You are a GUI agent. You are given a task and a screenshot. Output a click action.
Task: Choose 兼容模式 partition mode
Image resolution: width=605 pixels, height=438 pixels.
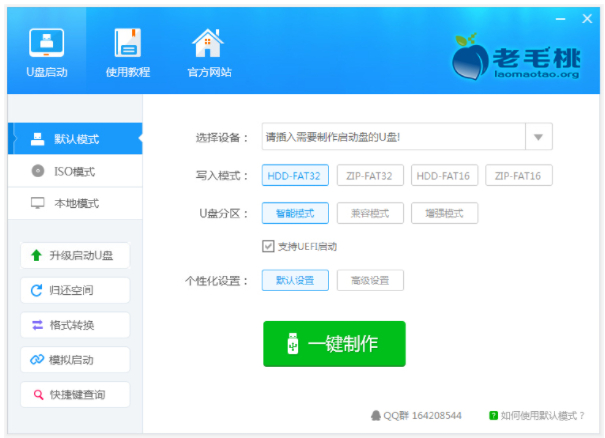370,213
